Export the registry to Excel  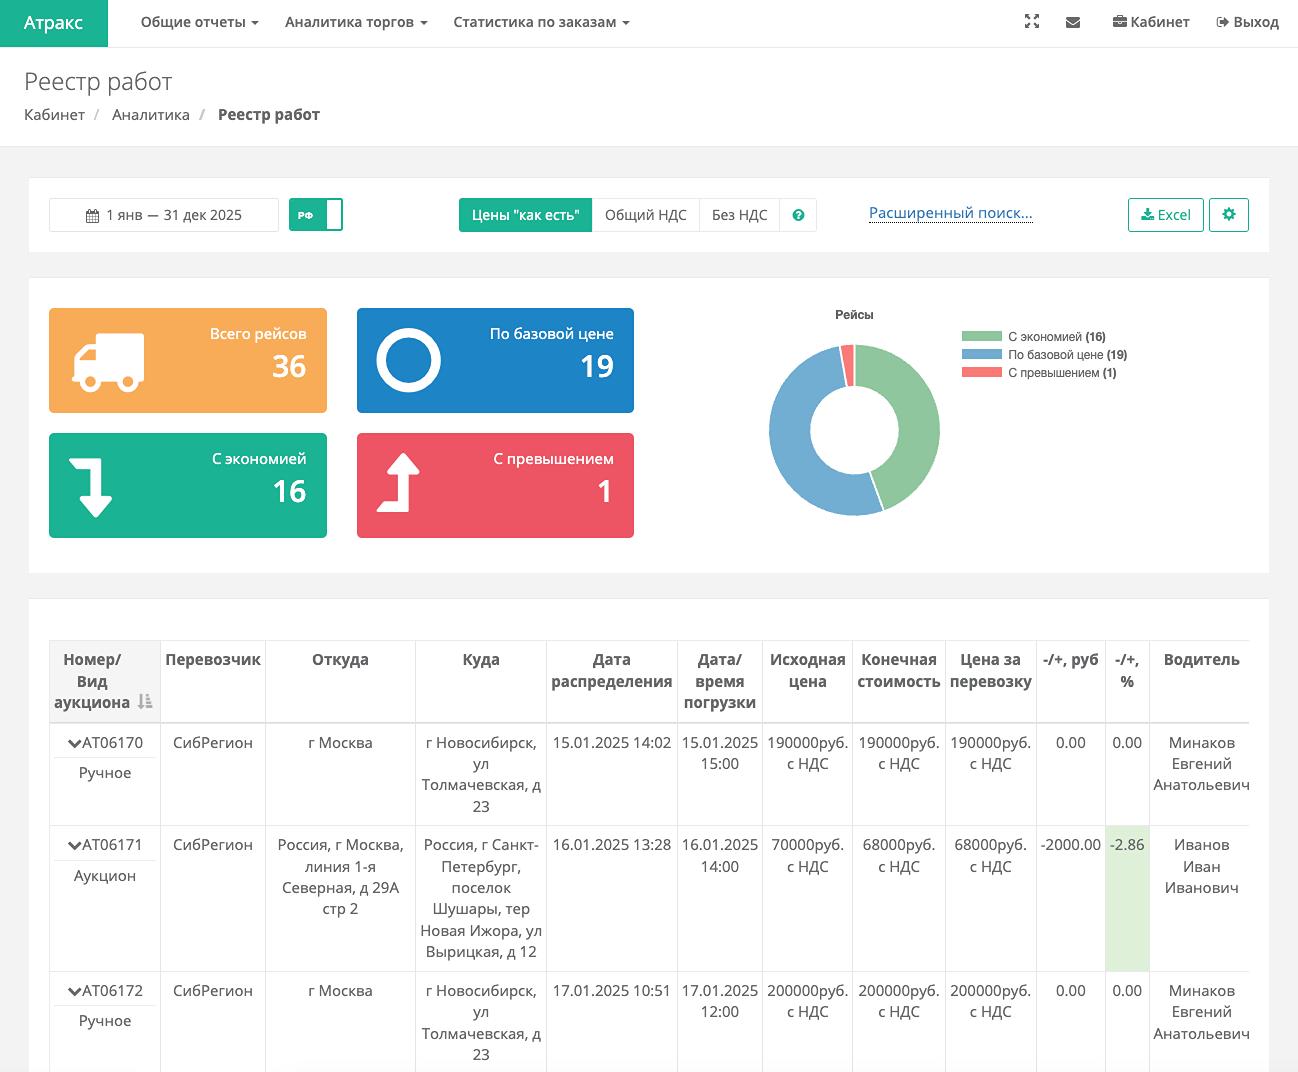pos(1165,215)
